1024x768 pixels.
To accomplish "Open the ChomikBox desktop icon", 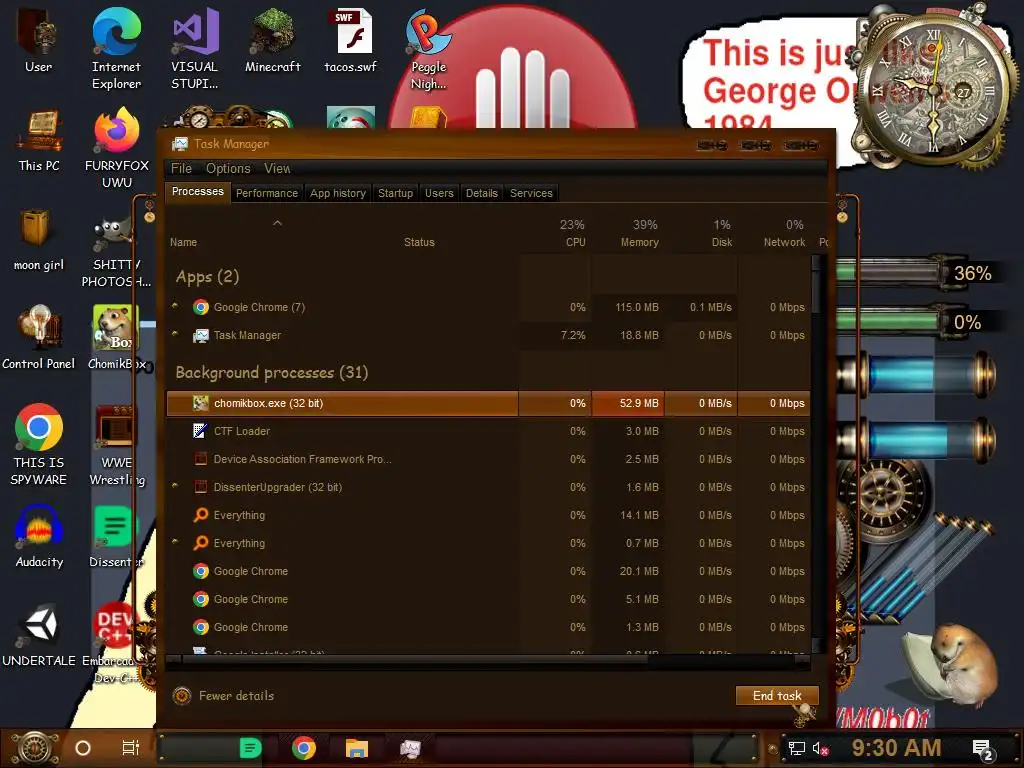I will [x=116, y=338].
